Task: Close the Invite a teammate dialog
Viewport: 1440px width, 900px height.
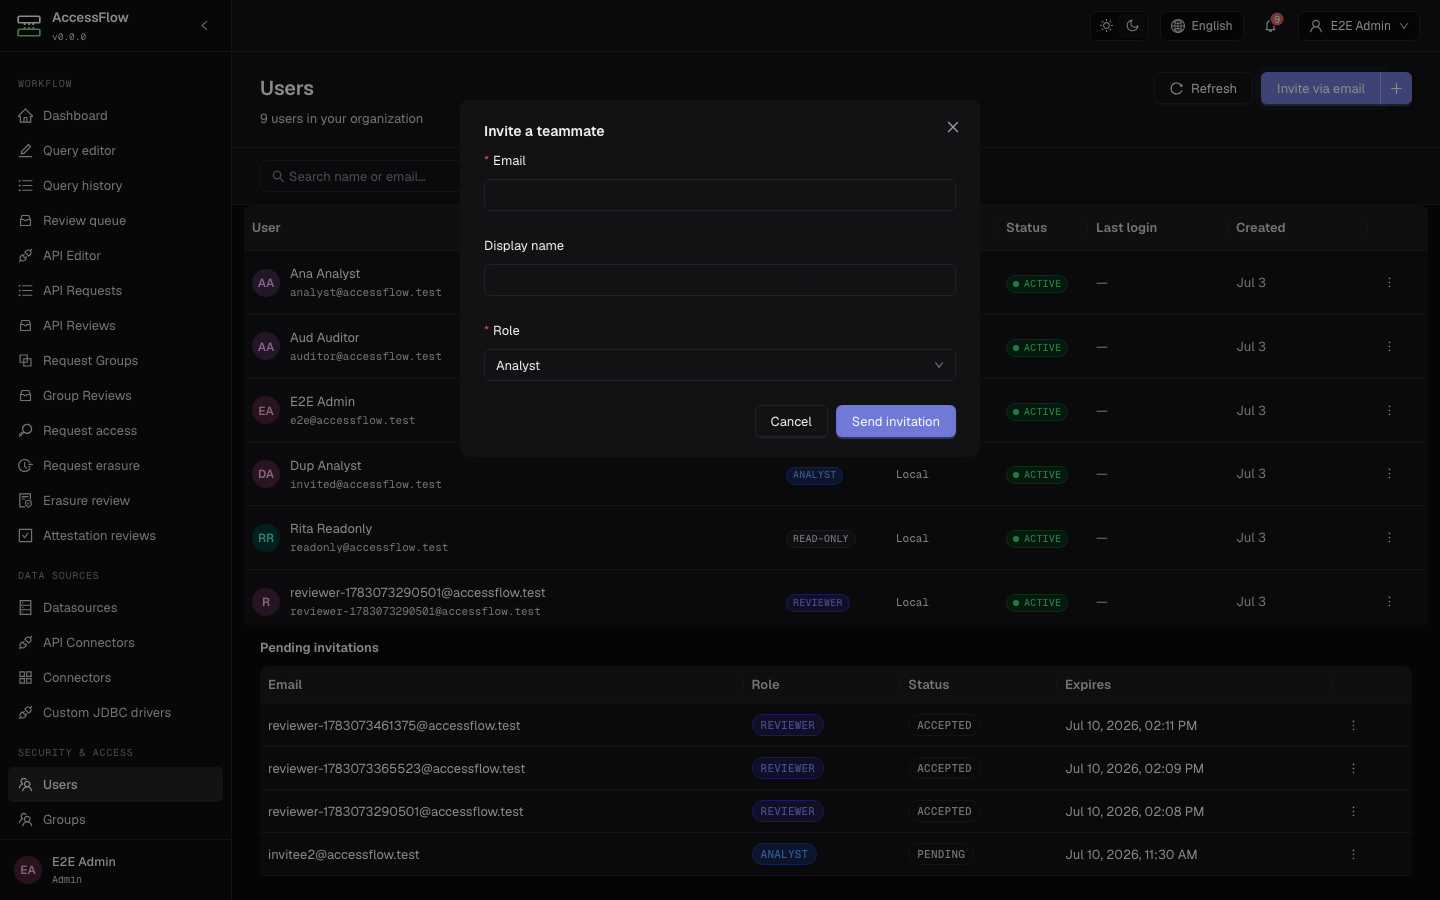Action: tap(953, 127)
